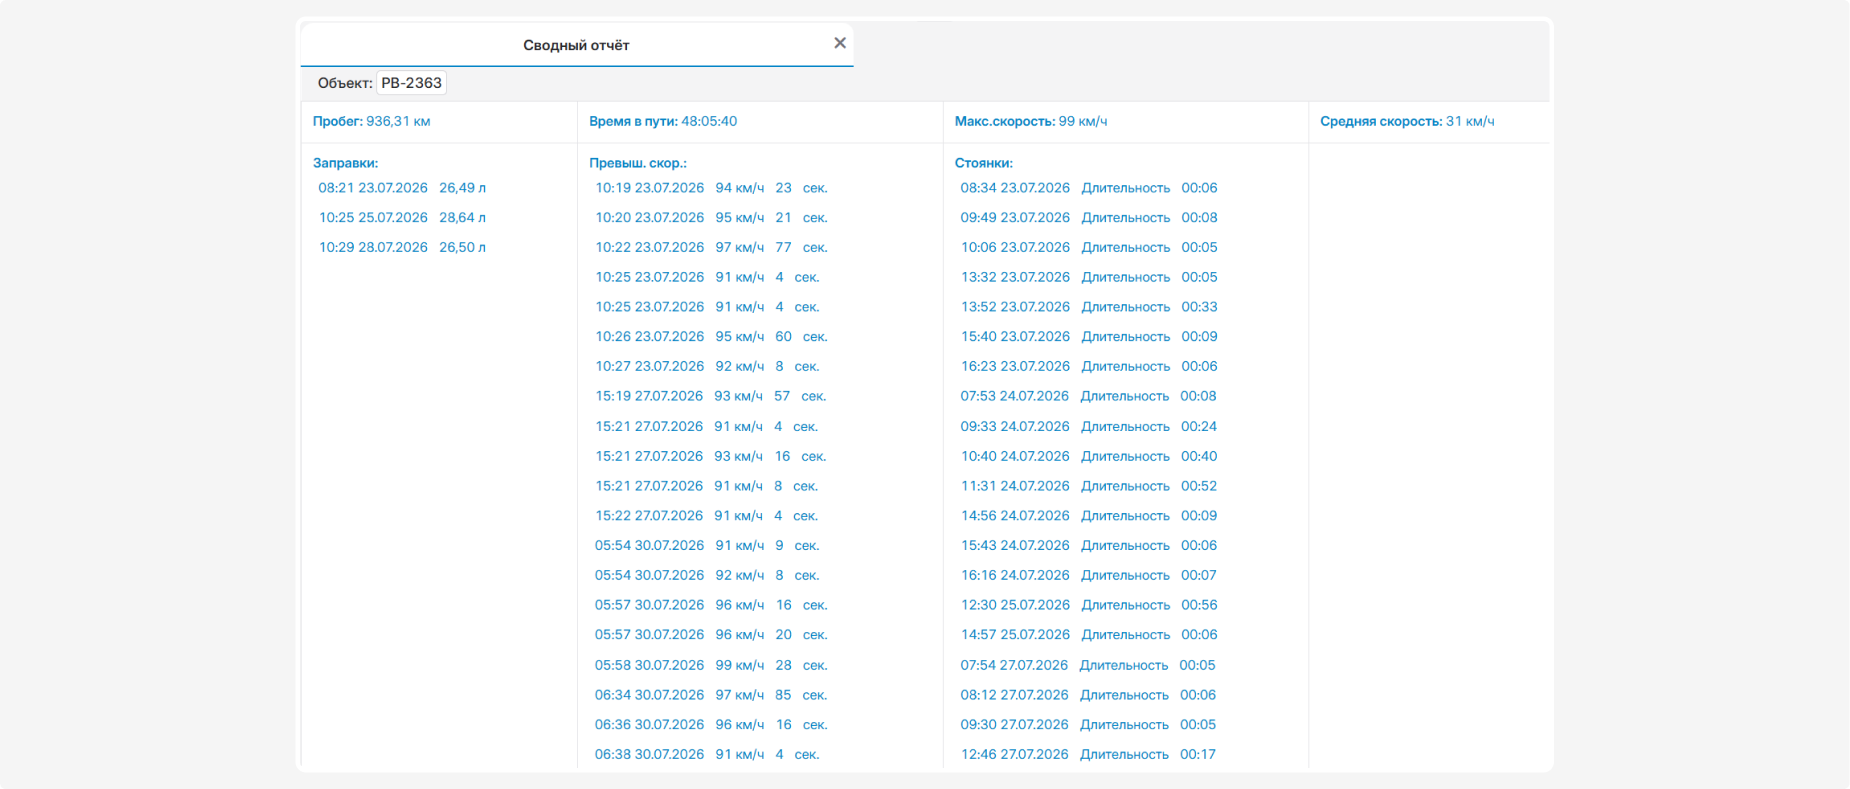Viewport: 1850px width, 789px height.
Task: Select speeding event 06:38 30.07.2026
Action: (707, 755)
